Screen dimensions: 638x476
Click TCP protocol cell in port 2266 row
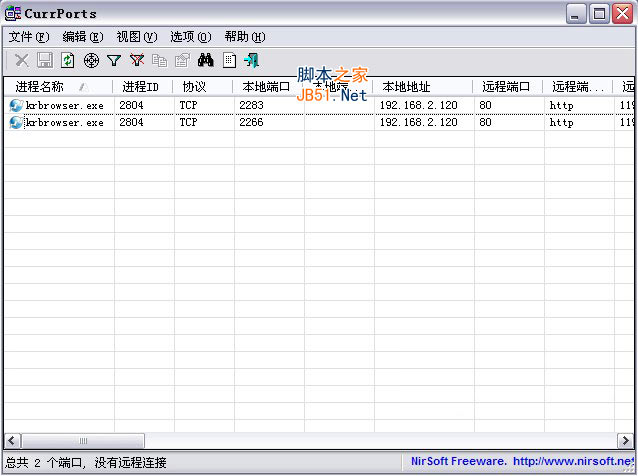[188, 122]
